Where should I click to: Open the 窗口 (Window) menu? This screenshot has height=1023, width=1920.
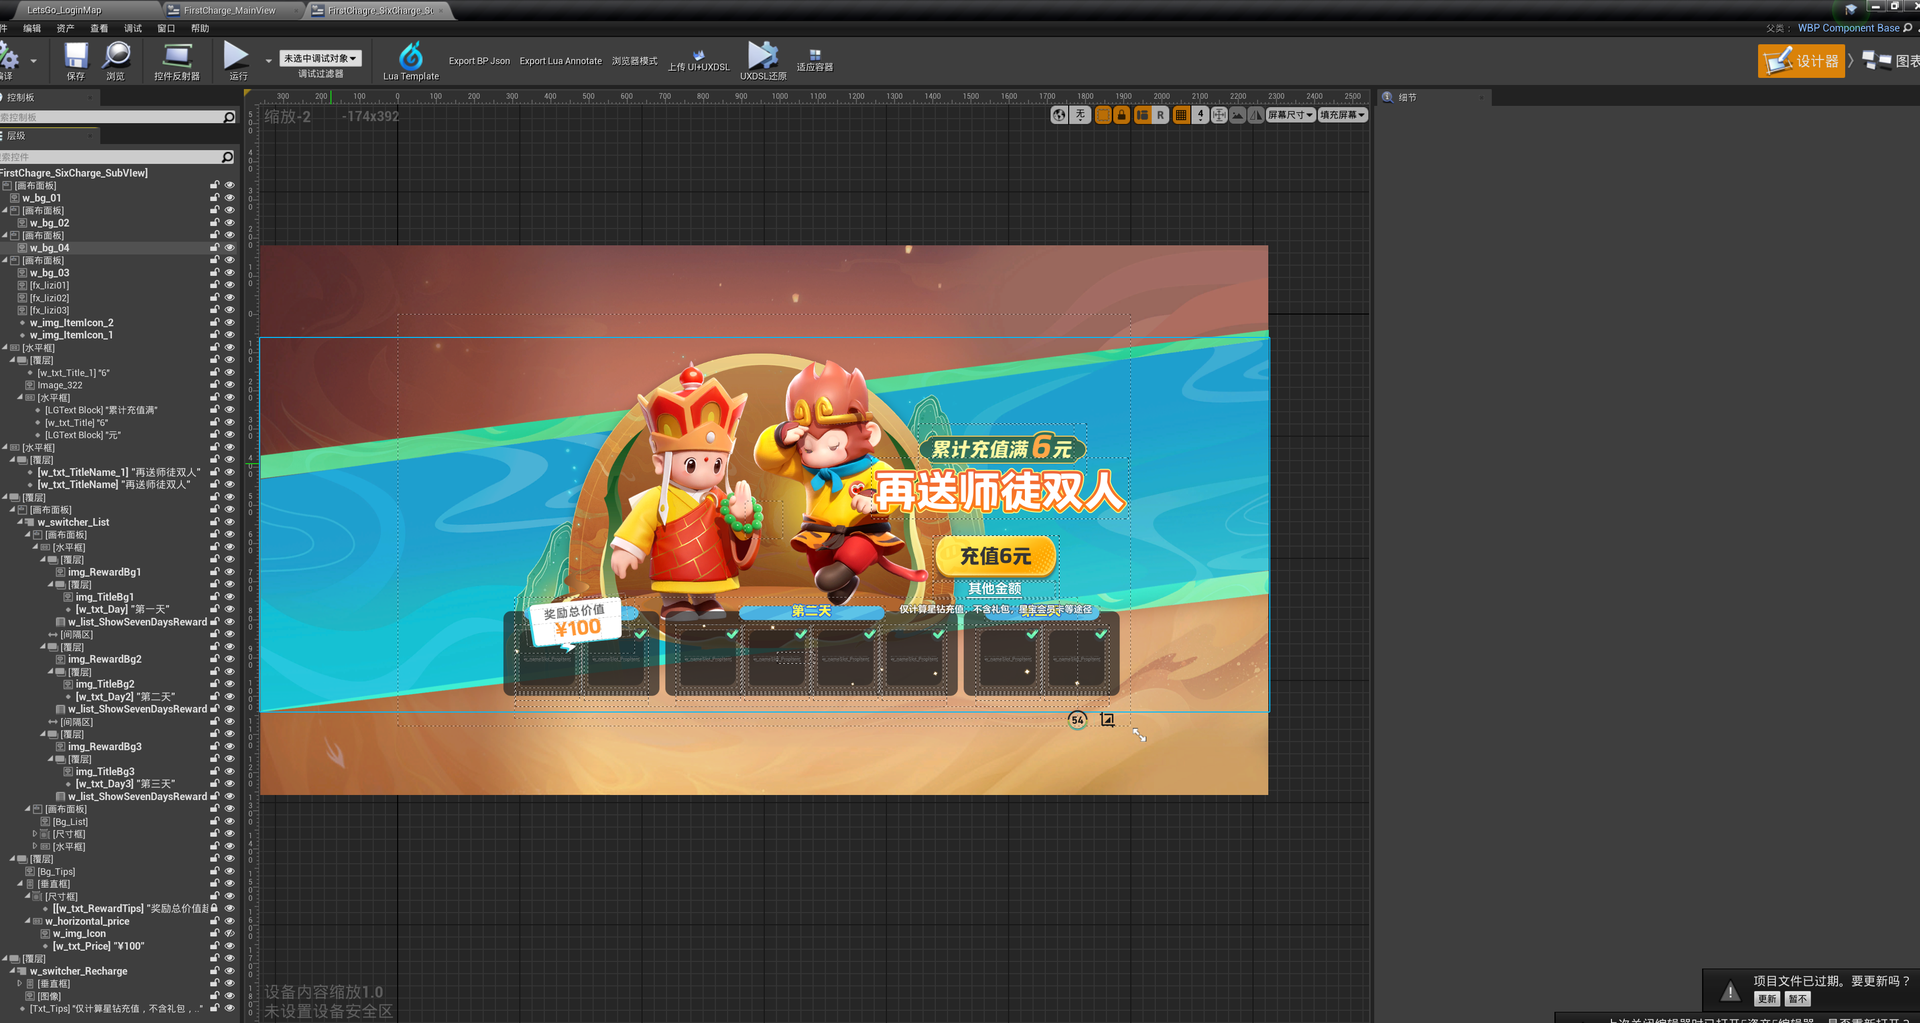point(166,29)
